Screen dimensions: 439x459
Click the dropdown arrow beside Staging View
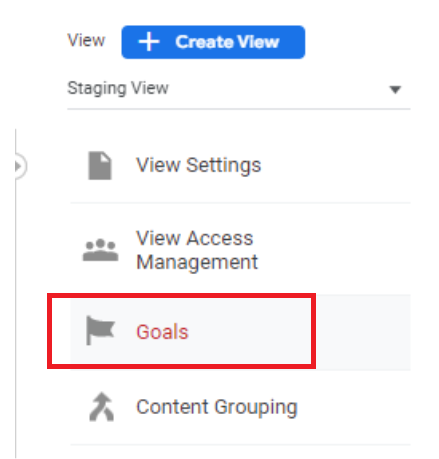pos(395,89)
